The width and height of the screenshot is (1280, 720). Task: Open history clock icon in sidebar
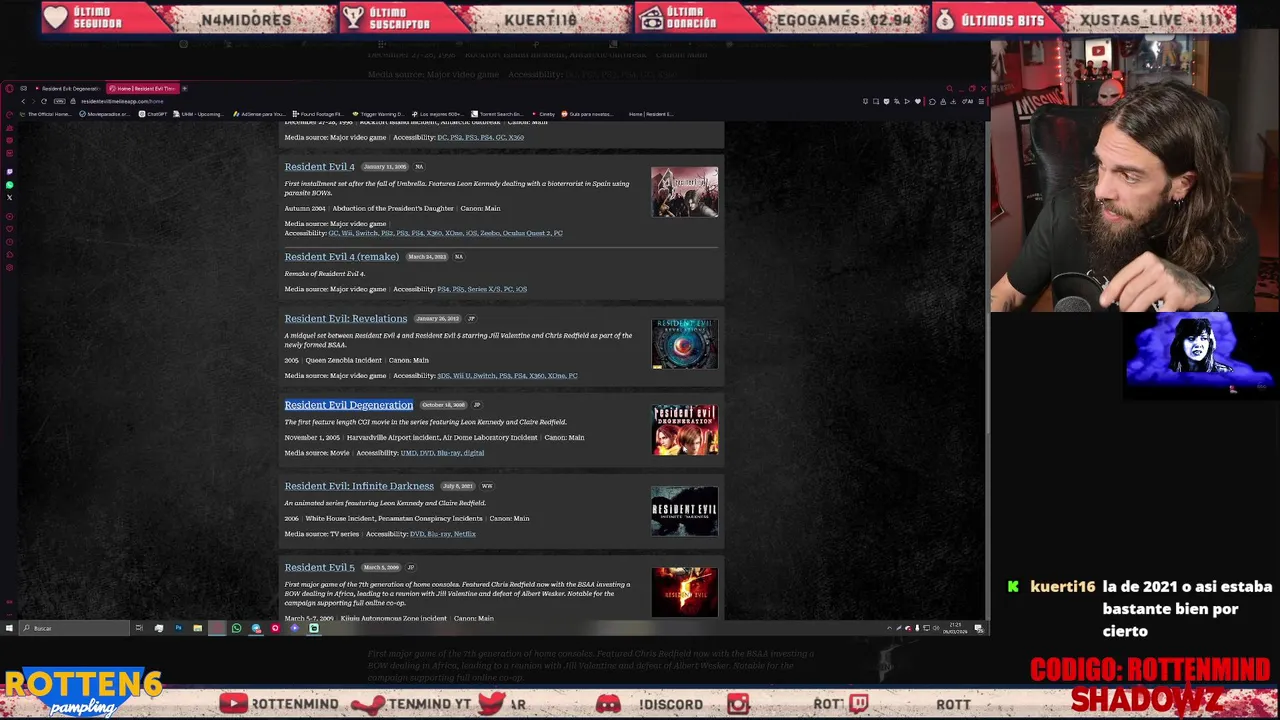(10, 242)
